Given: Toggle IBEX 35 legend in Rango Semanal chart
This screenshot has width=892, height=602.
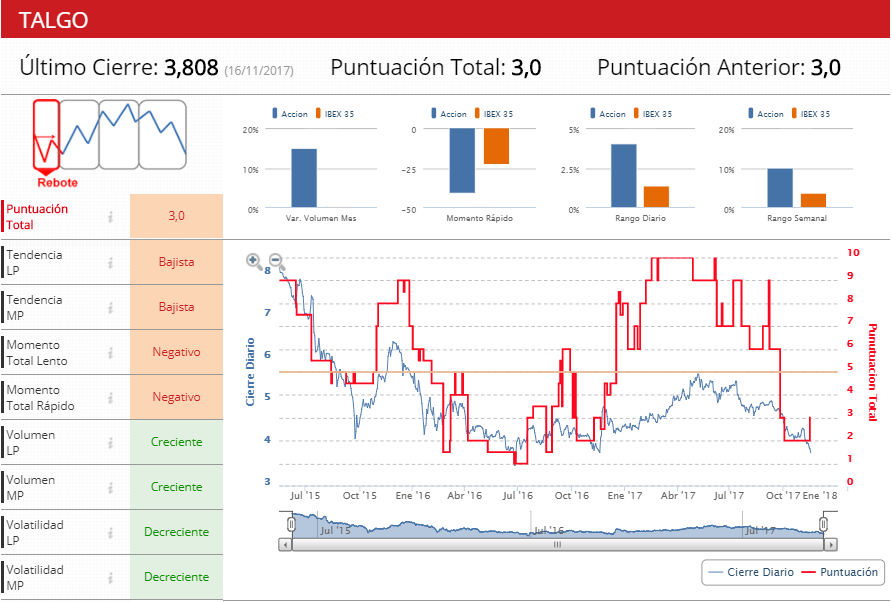Looking at the screenshot, I should click(811, 114).
